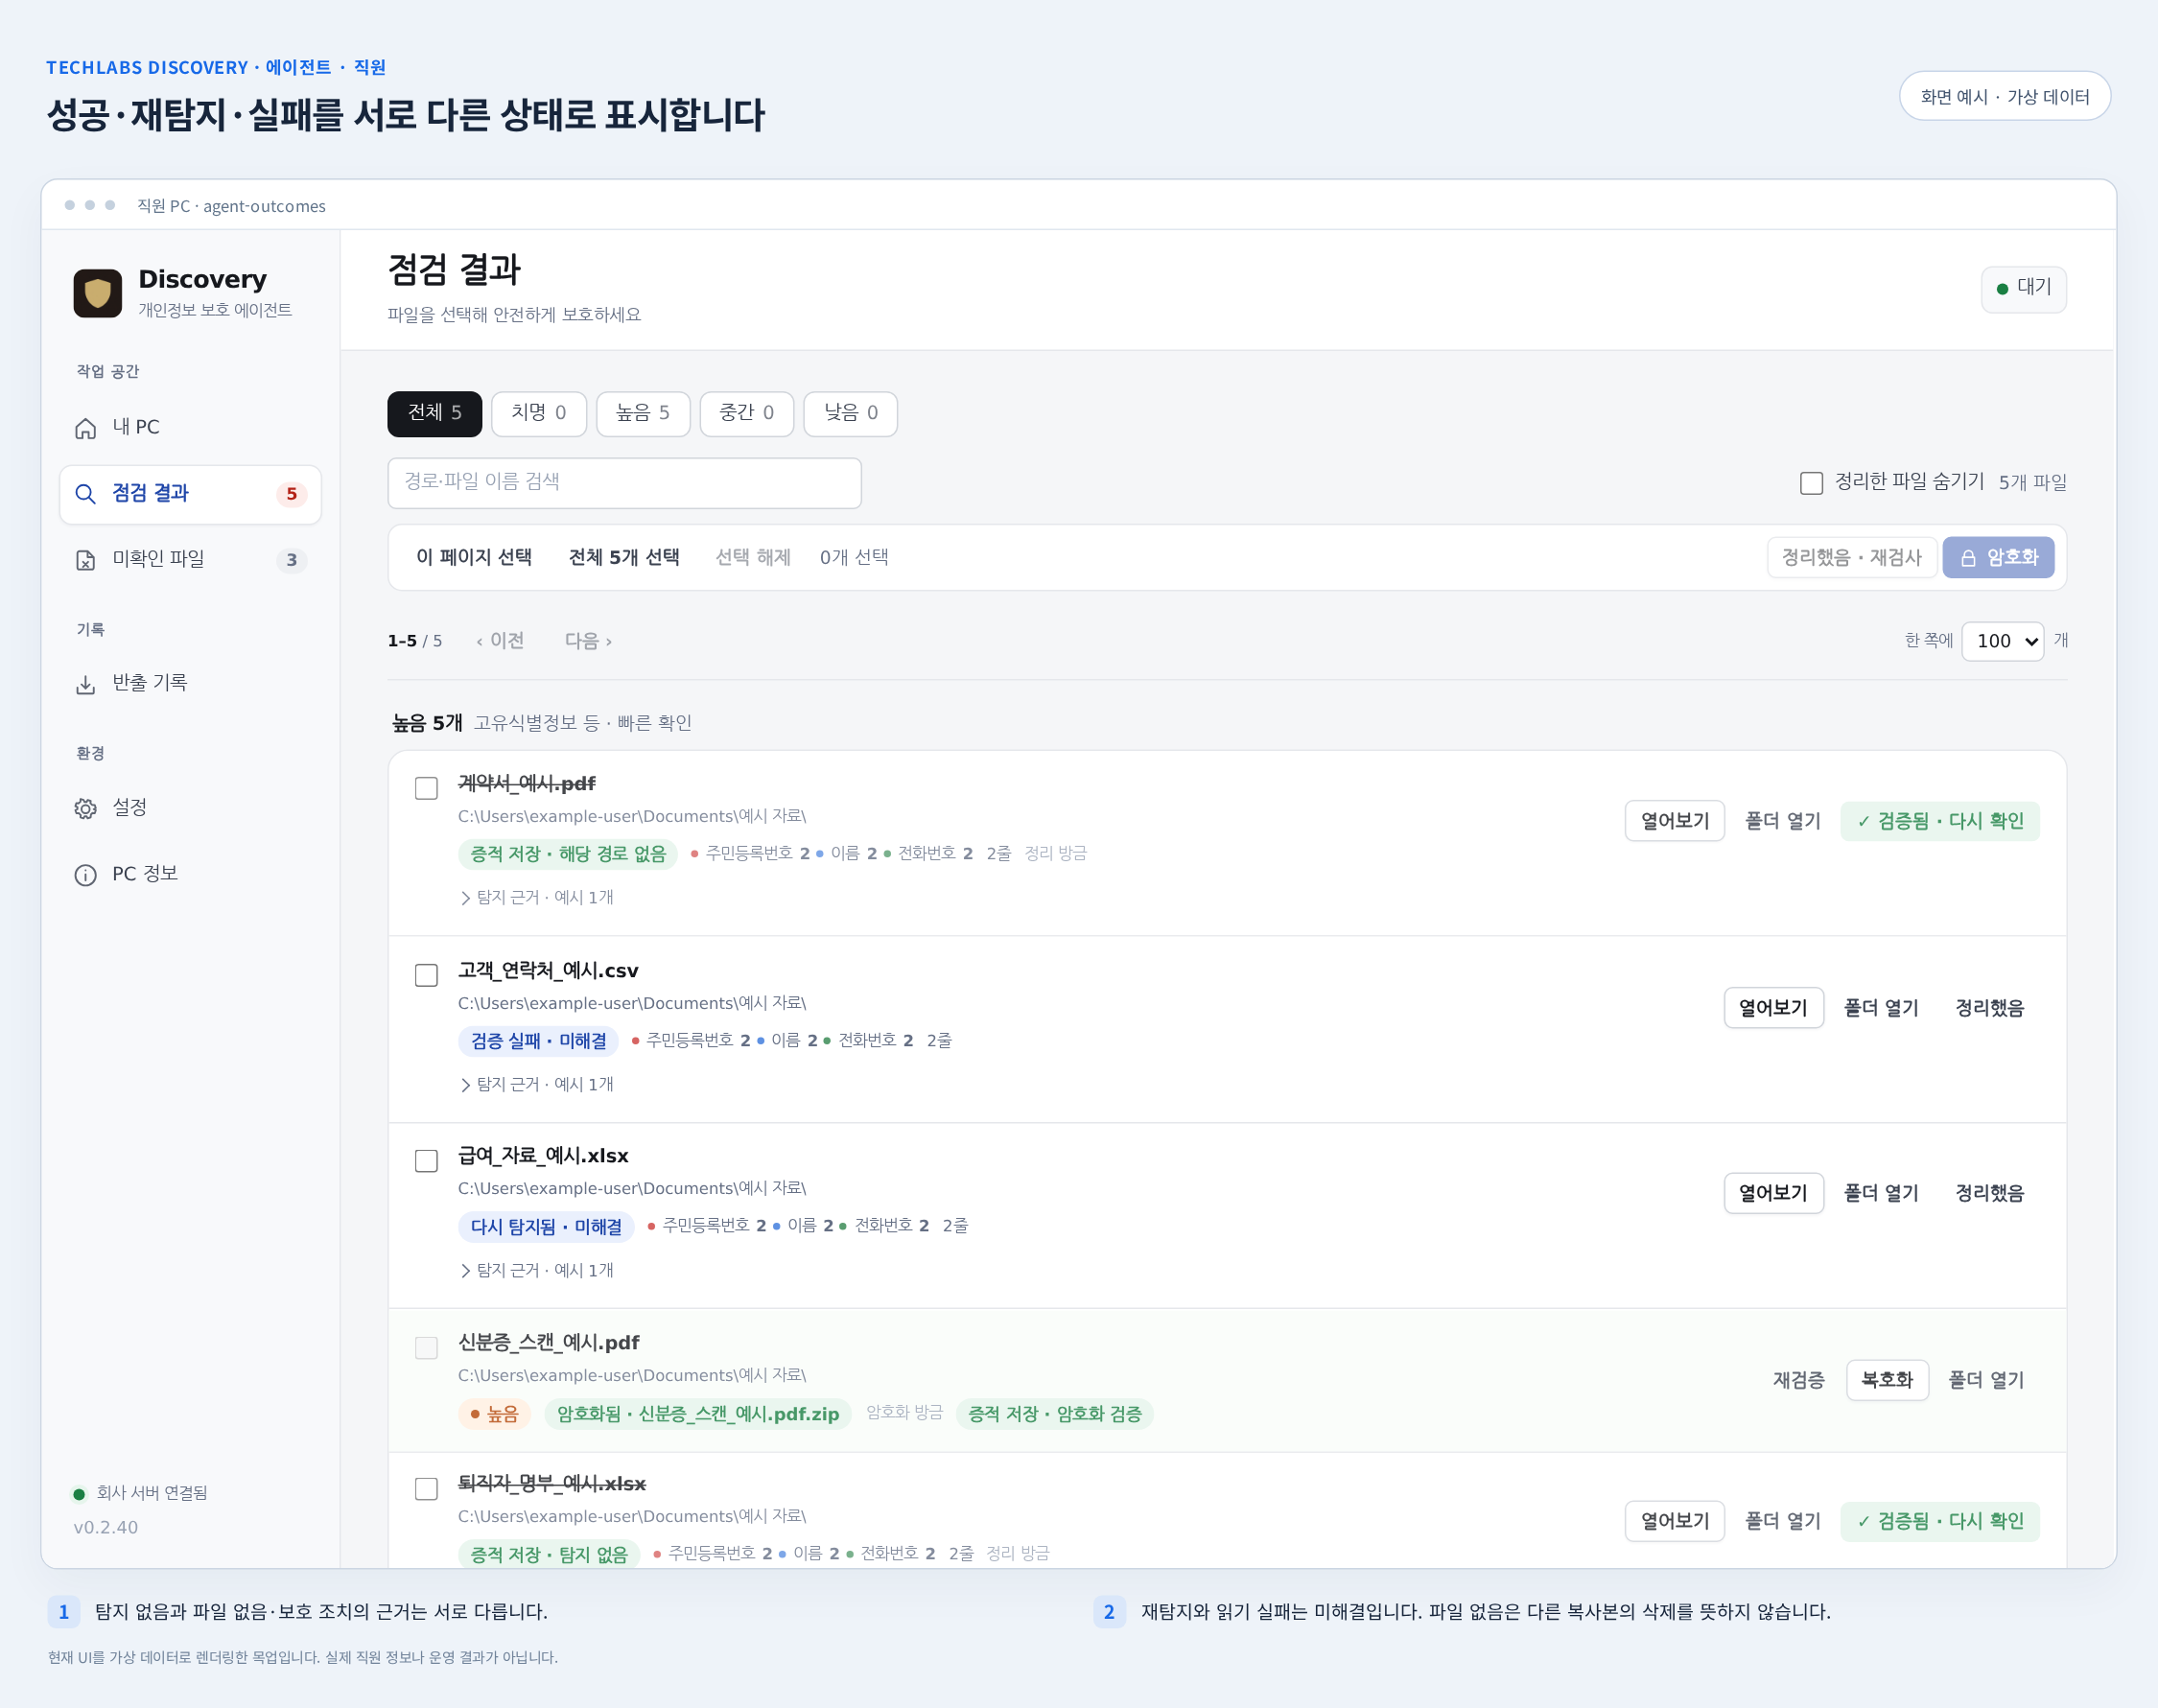This screenshot has height=1708, width=2158.
Task: Check the box for 신분증_스캔_예시.pdf
Action: [x=426, y=1348]
